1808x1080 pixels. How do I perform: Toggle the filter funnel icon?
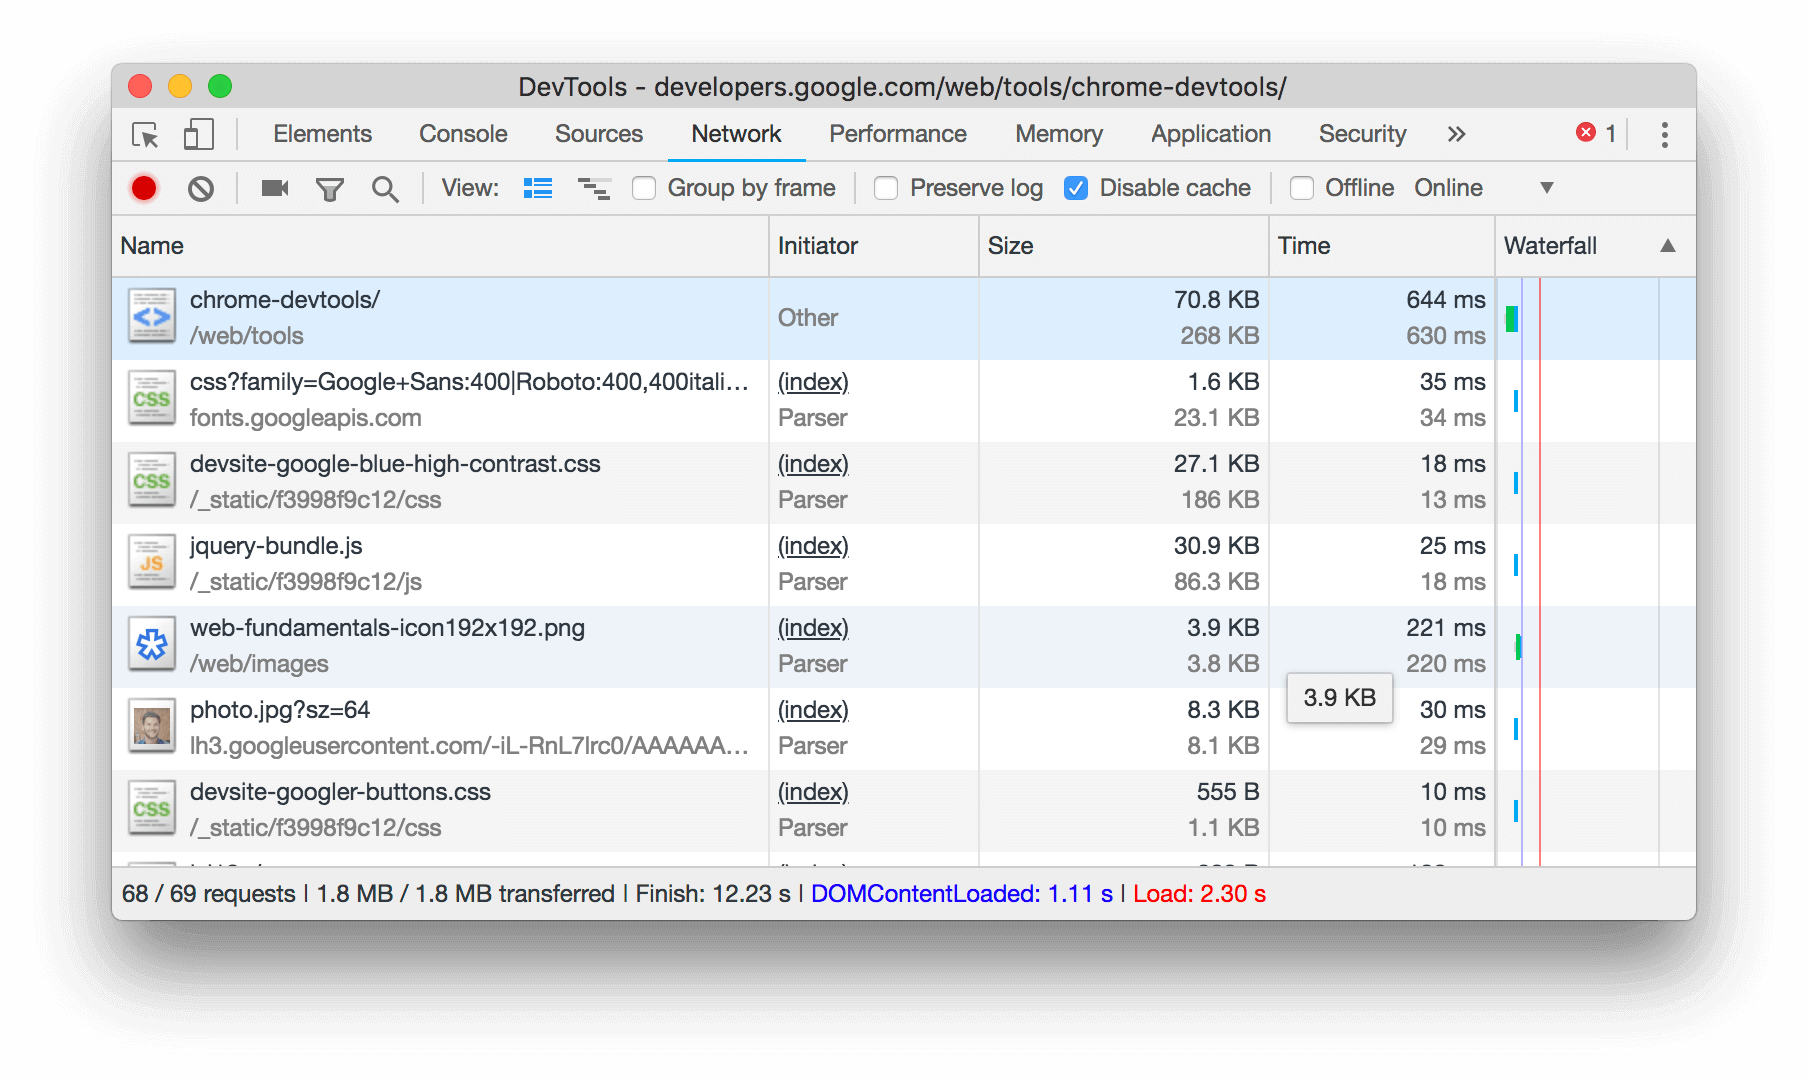330,189
